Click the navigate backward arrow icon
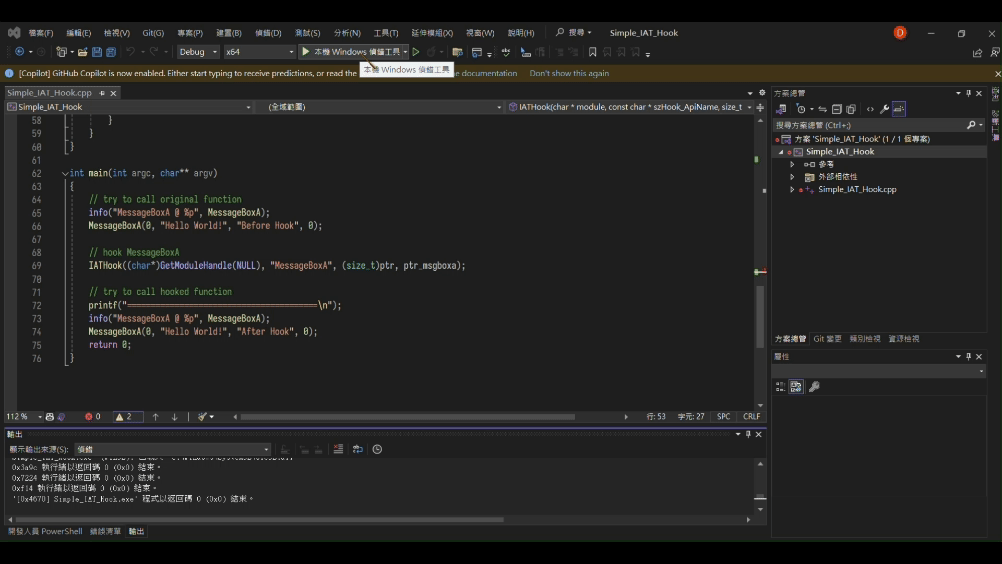The width and height of the screenshot is (1002, 564). point(20,52)
